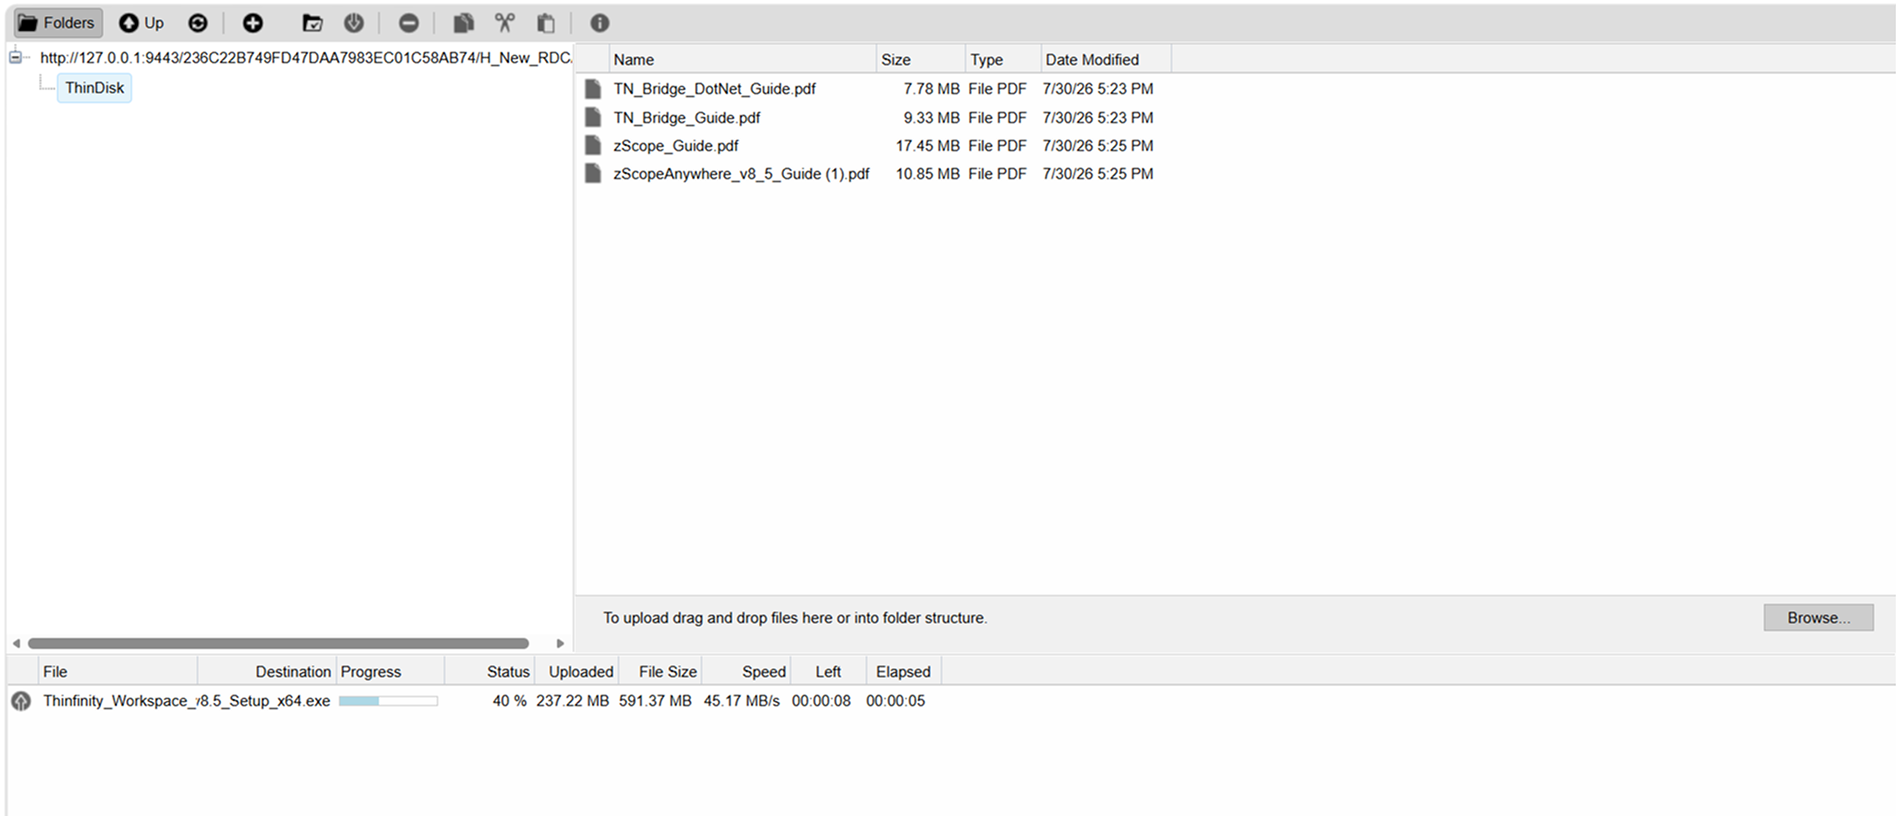Select the http://127.0.0.1:9443 root tree item
1896x816 pixels.
coord(306,58)
